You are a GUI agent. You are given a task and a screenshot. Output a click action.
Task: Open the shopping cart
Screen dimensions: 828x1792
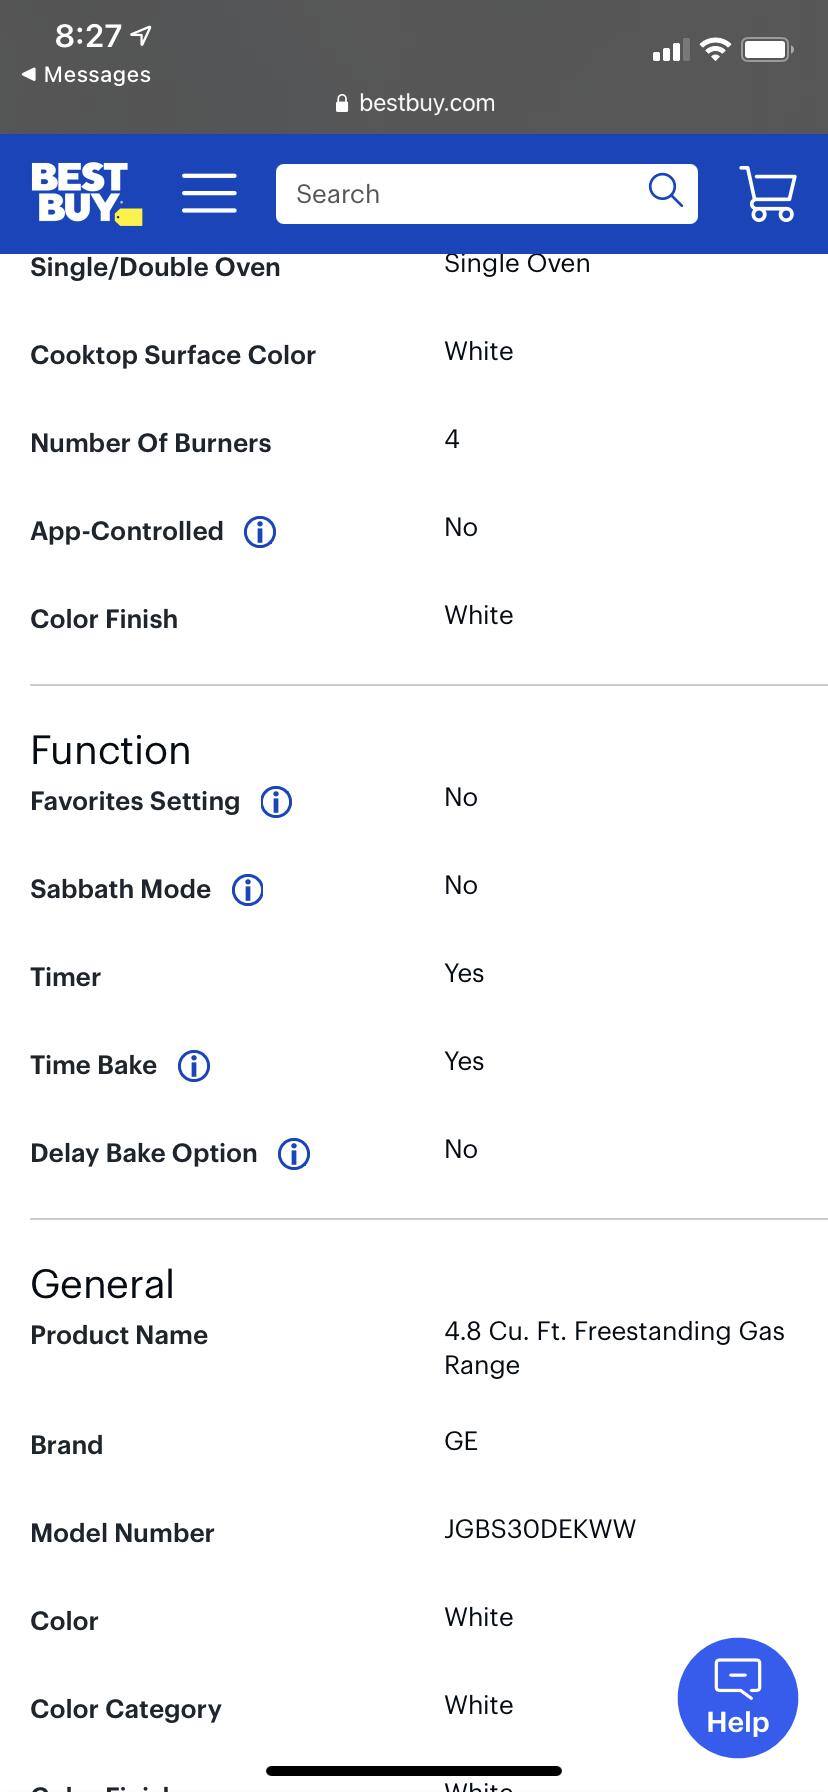(767, 193)
